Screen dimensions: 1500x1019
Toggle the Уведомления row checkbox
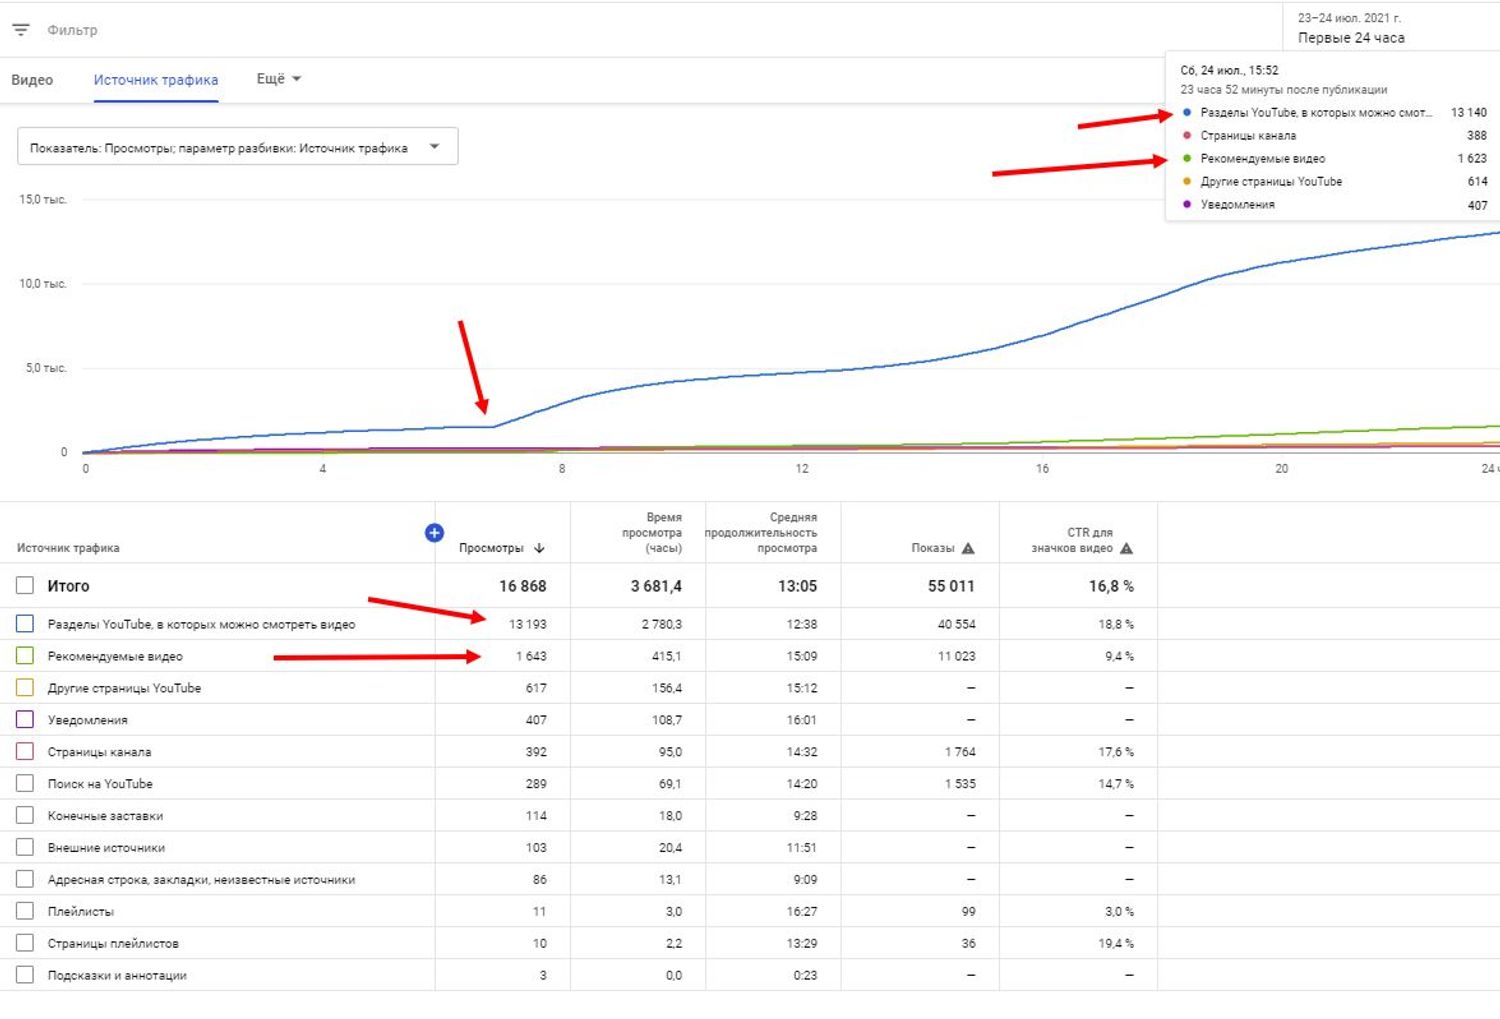pyautogui.click(x=25, y=720)
